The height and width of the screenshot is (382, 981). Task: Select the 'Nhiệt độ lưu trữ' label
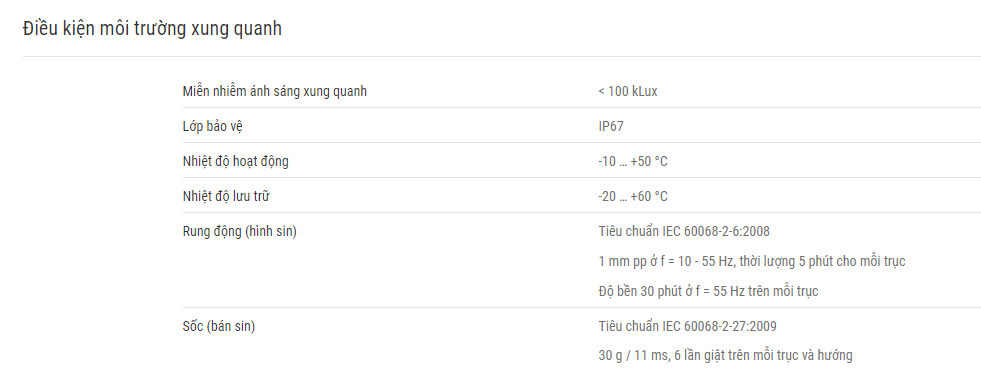tap(225, 196)
